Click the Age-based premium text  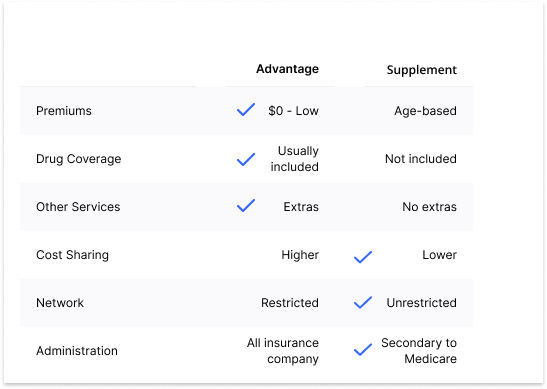point(425,111)
